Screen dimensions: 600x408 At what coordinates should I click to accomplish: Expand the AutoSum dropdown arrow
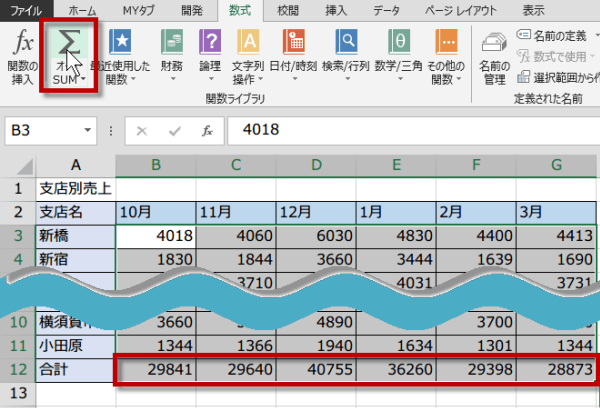pyautogui.click(x=84, y=78)
